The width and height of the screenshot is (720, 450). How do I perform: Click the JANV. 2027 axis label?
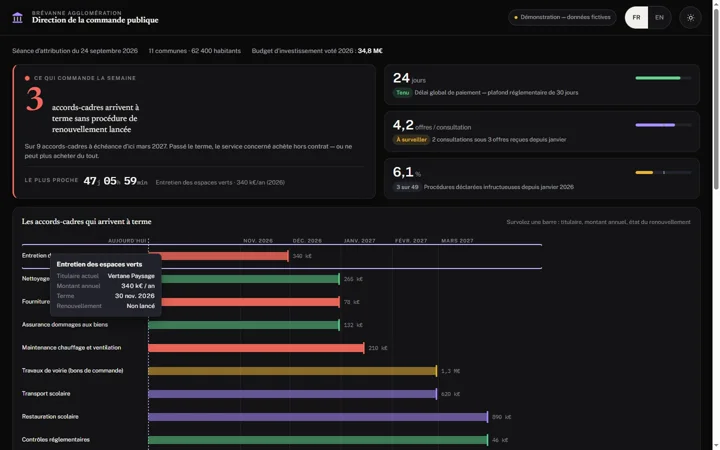click(359, 241)
